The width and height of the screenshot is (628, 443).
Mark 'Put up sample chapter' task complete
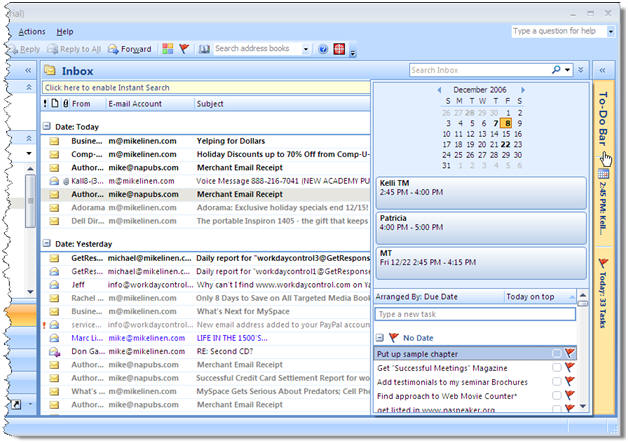[x=556, y=353]
